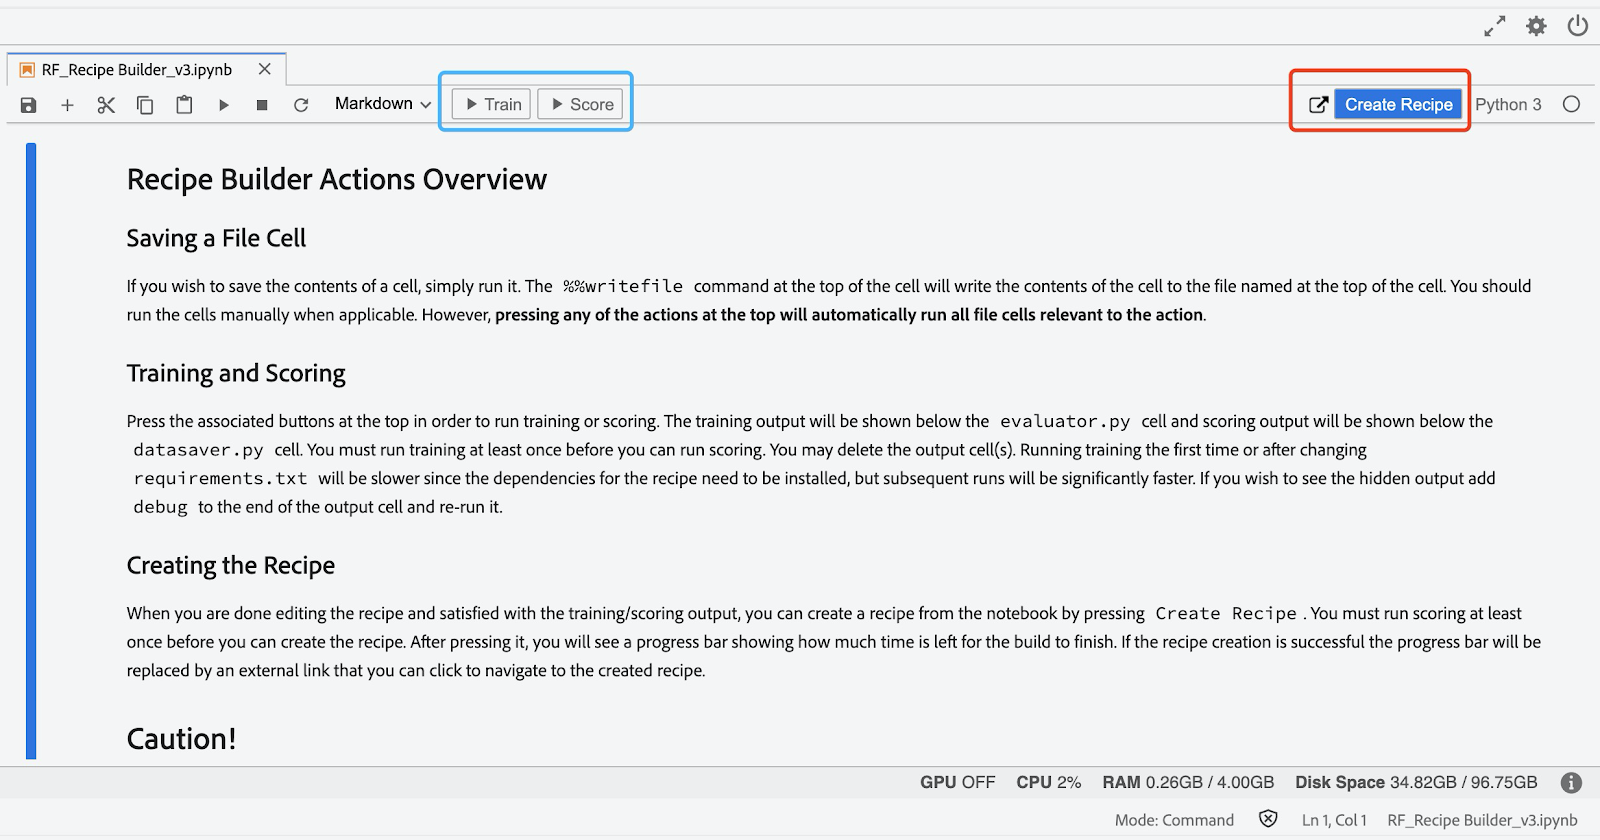This screenshot has width=1600, height=840.
Task: Click the trusted notebook shield icon
Action: coord(1268,819)
